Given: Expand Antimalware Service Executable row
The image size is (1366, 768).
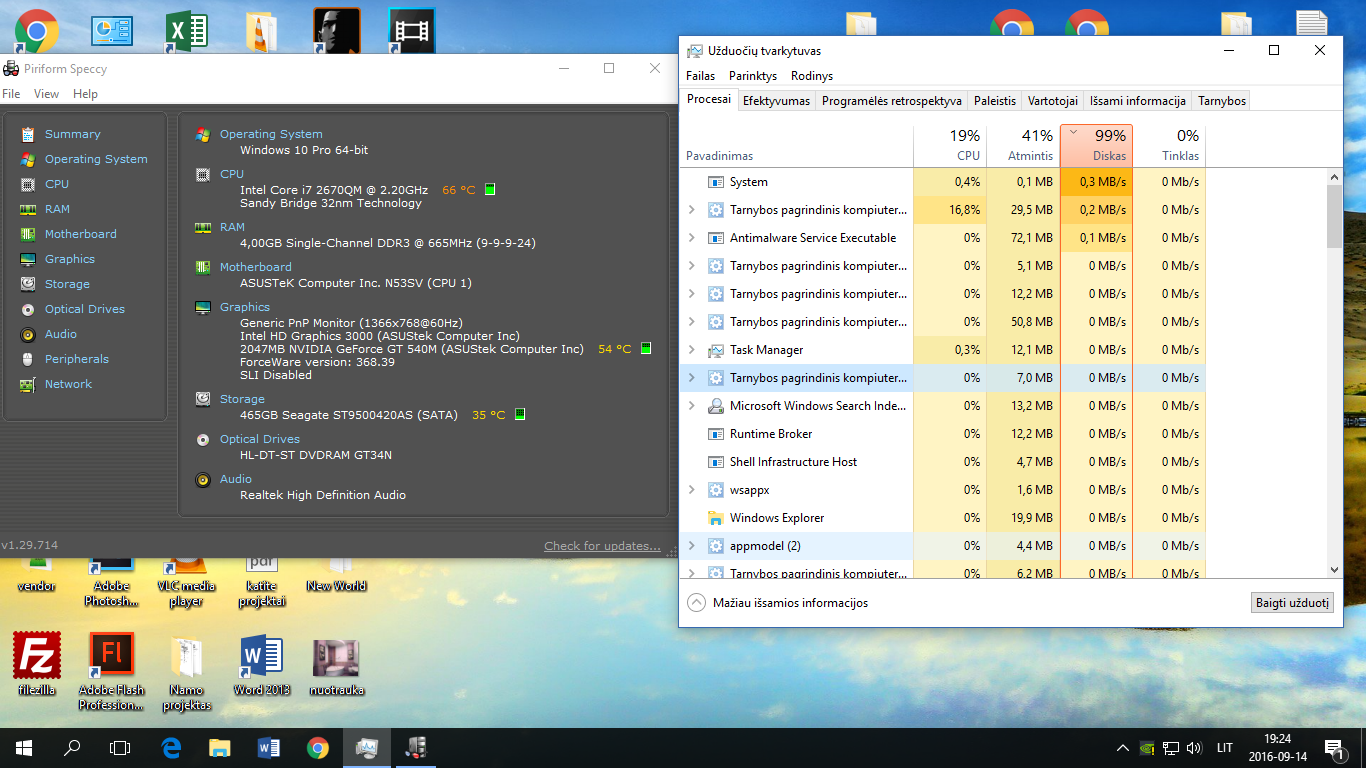Looking at the screenshot, I should tap(691, 238).
